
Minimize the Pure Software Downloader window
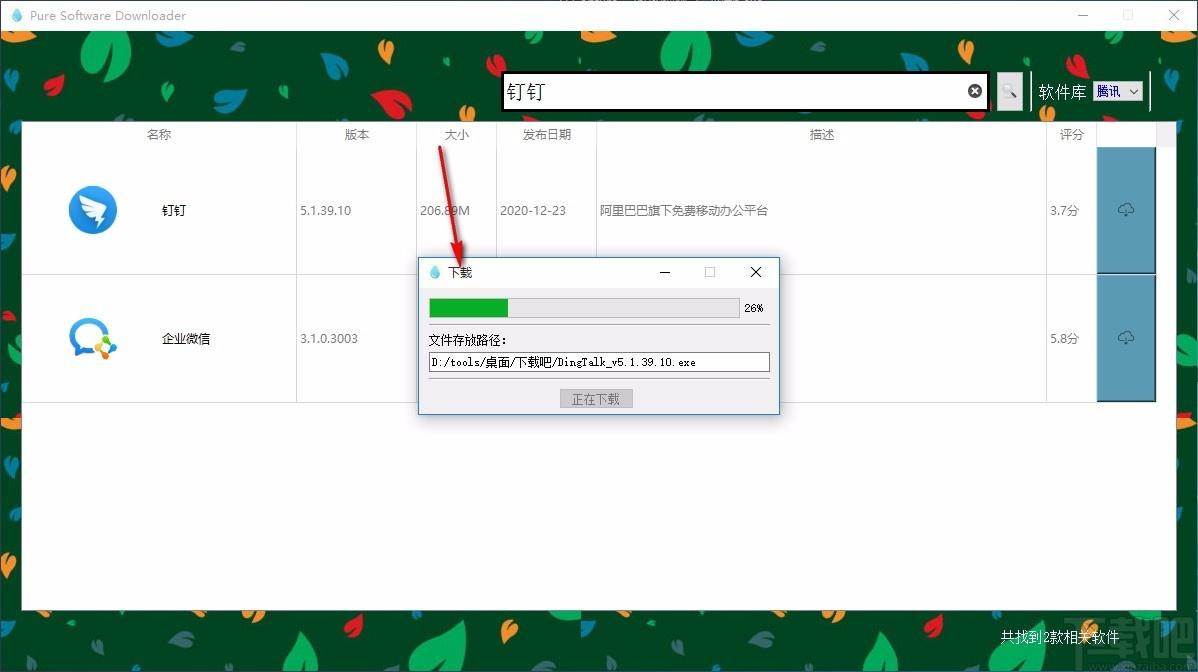pos(1083,15)
